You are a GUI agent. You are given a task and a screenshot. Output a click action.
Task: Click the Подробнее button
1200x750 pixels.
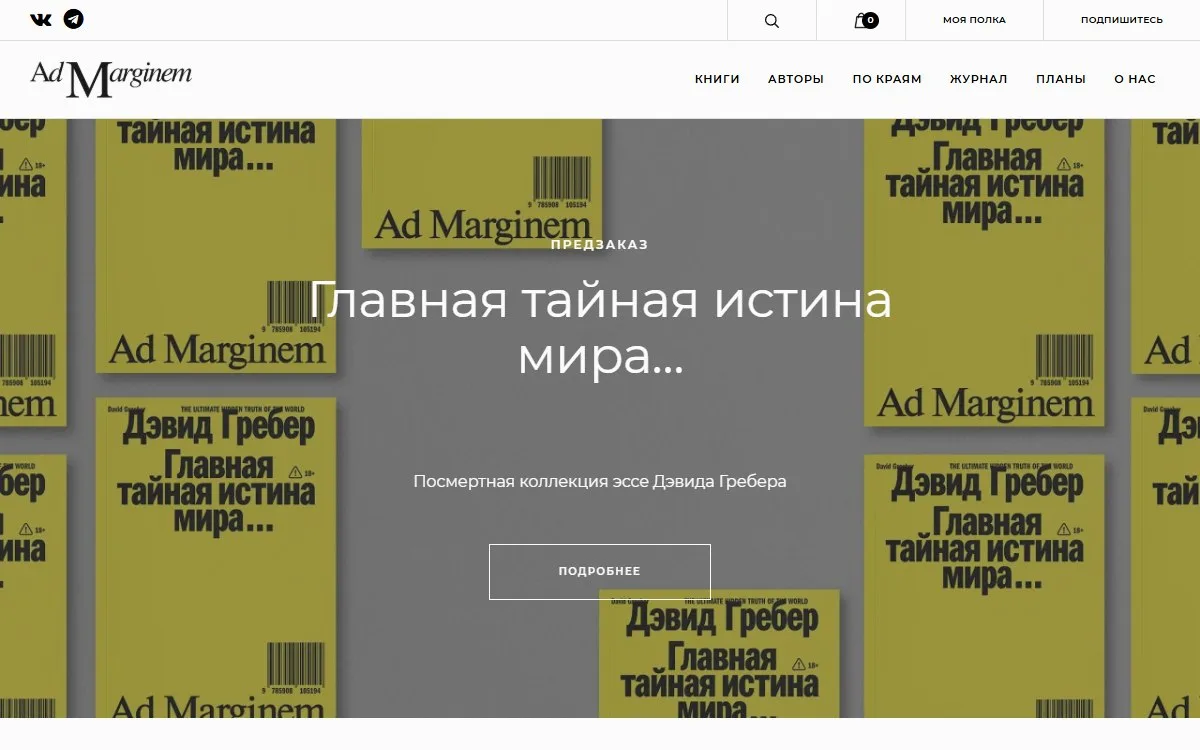coord(600,572)
